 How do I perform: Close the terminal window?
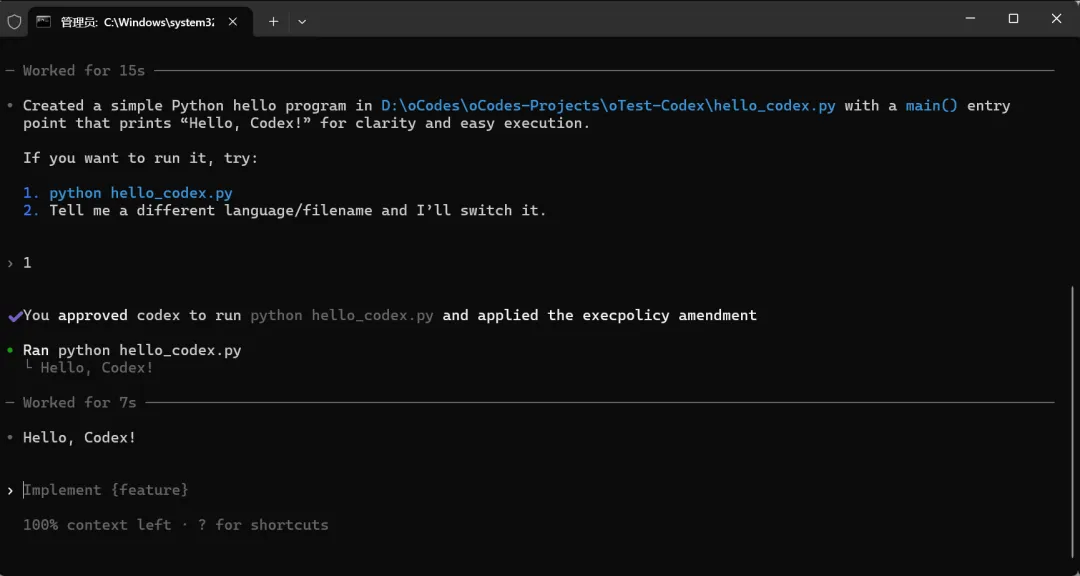click(x=1057, y=18)
